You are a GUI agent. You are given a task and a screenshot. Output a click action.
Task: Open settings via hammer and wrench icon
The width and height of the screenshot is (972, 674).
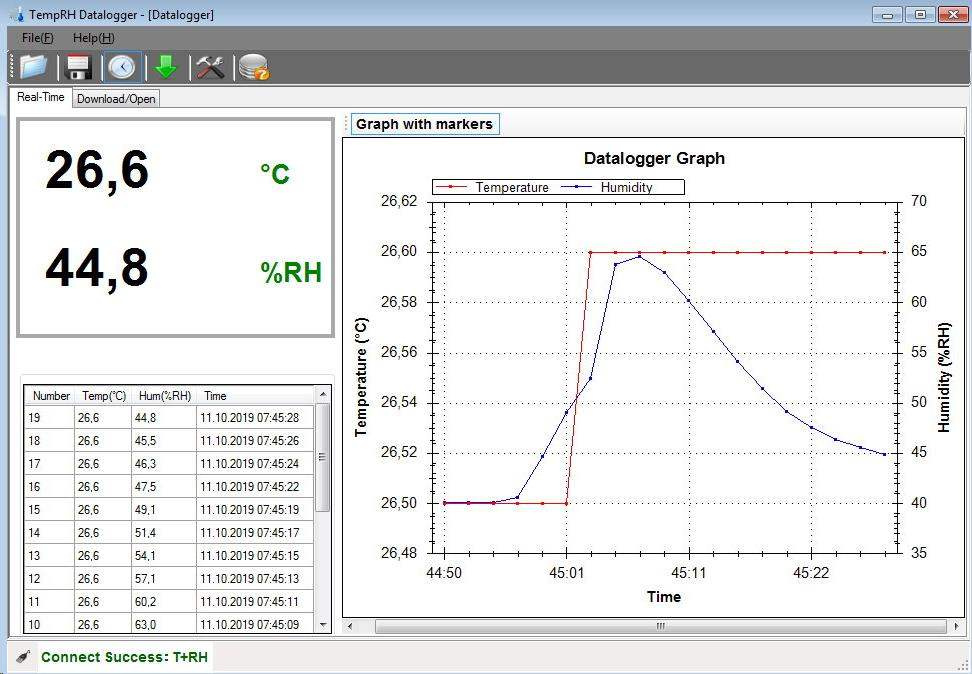(210, 67)
